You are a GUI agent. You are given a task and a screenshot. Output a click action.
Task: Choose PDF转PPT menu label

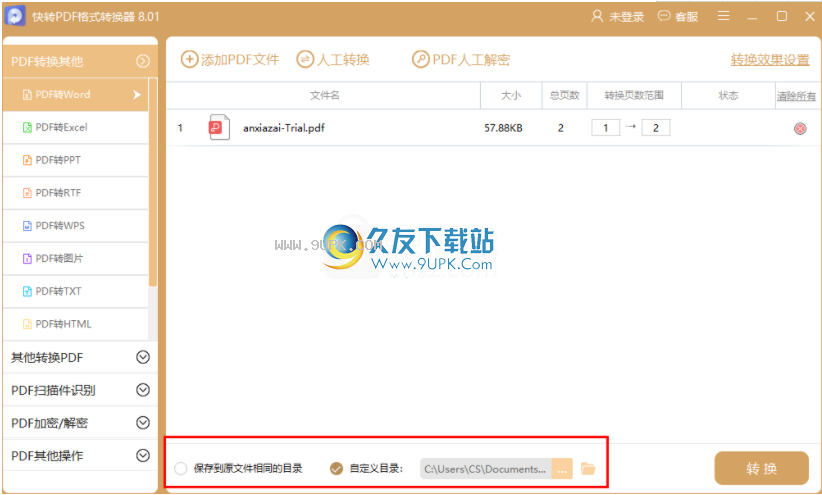coord(58,160)
